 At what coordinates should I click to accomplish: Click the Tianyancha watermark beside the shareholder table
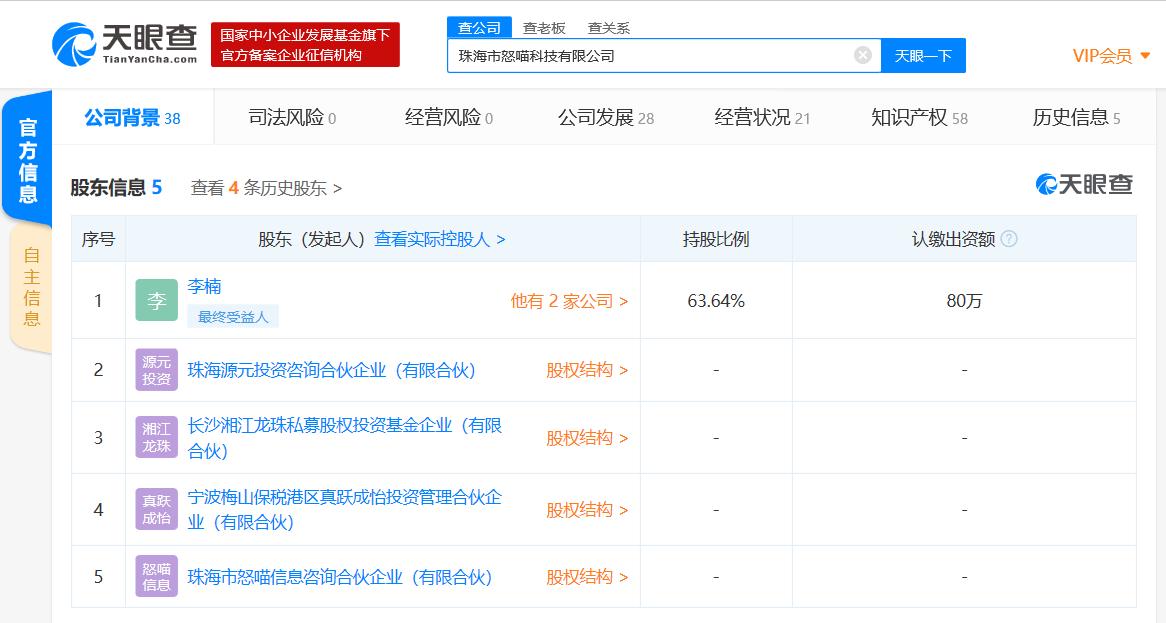point(1084,184)
